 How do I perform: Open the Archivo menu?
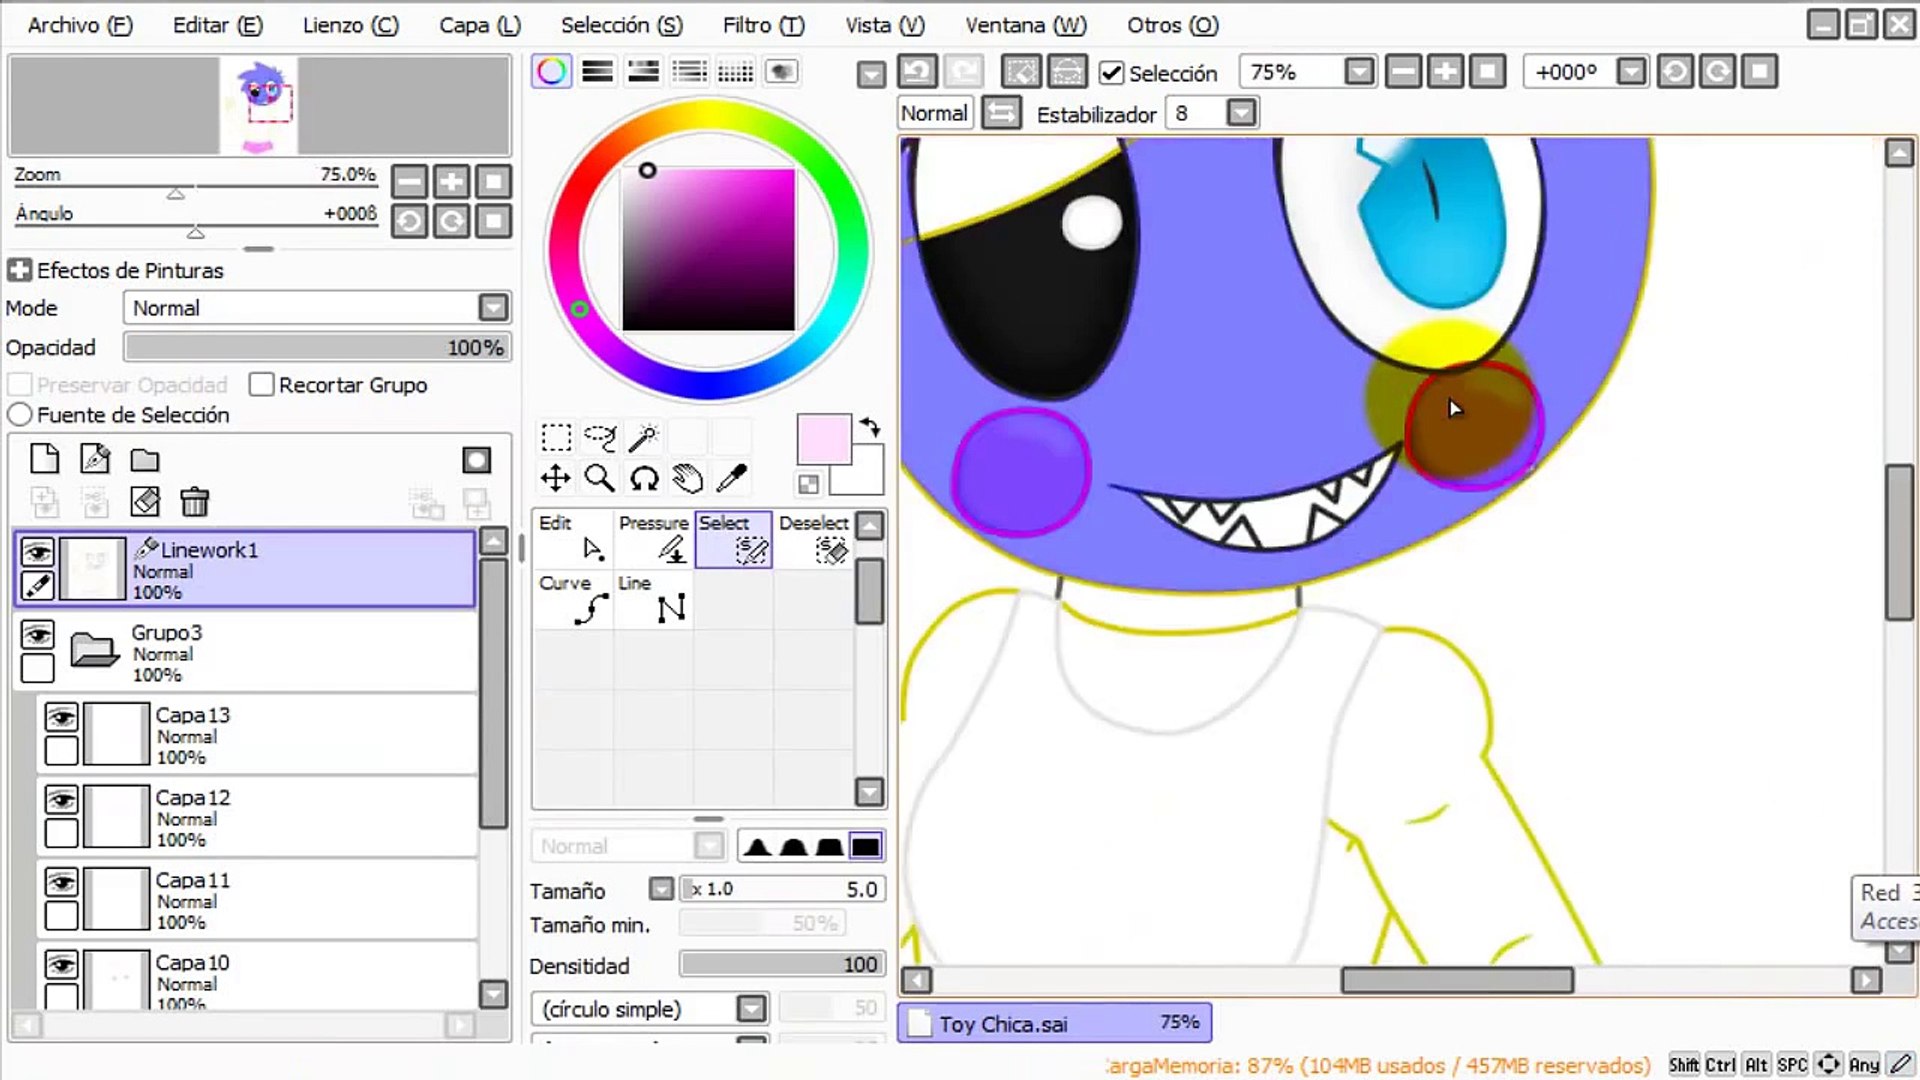click(x=80, y=25)
